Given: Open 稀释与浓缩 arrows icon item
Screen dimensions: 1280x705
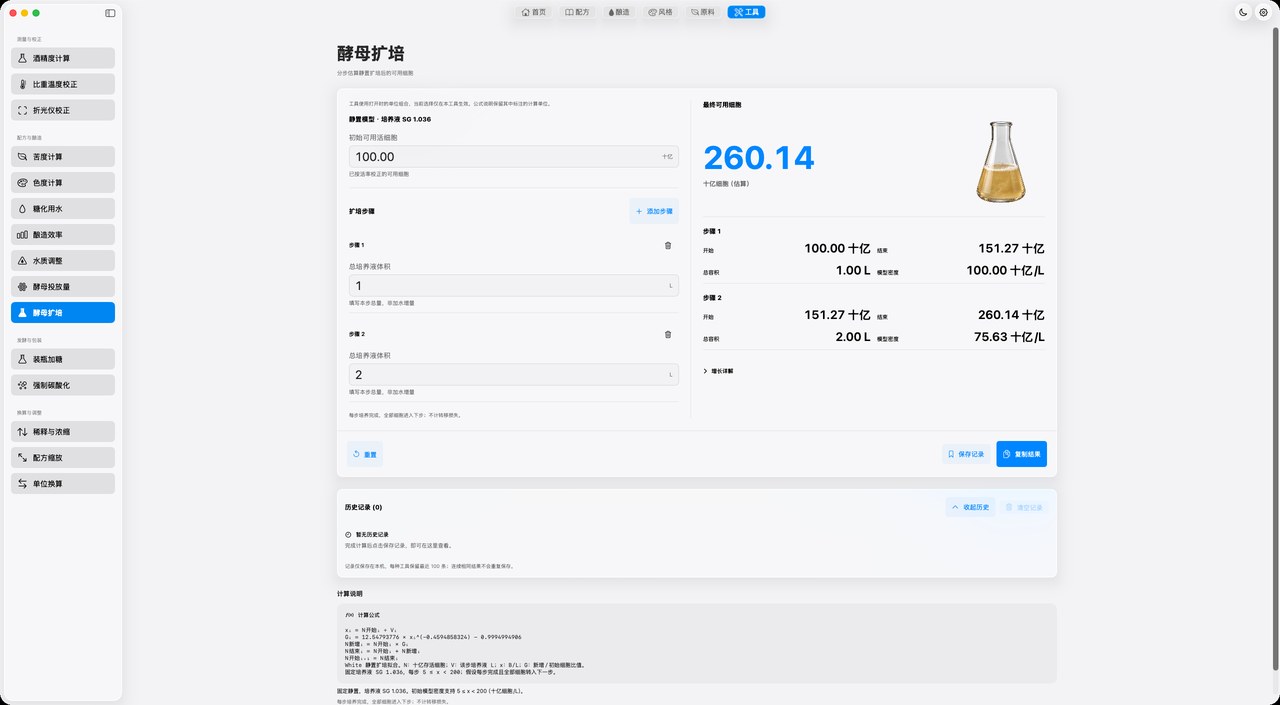Looking at the screenshot, I should (63, 432).
